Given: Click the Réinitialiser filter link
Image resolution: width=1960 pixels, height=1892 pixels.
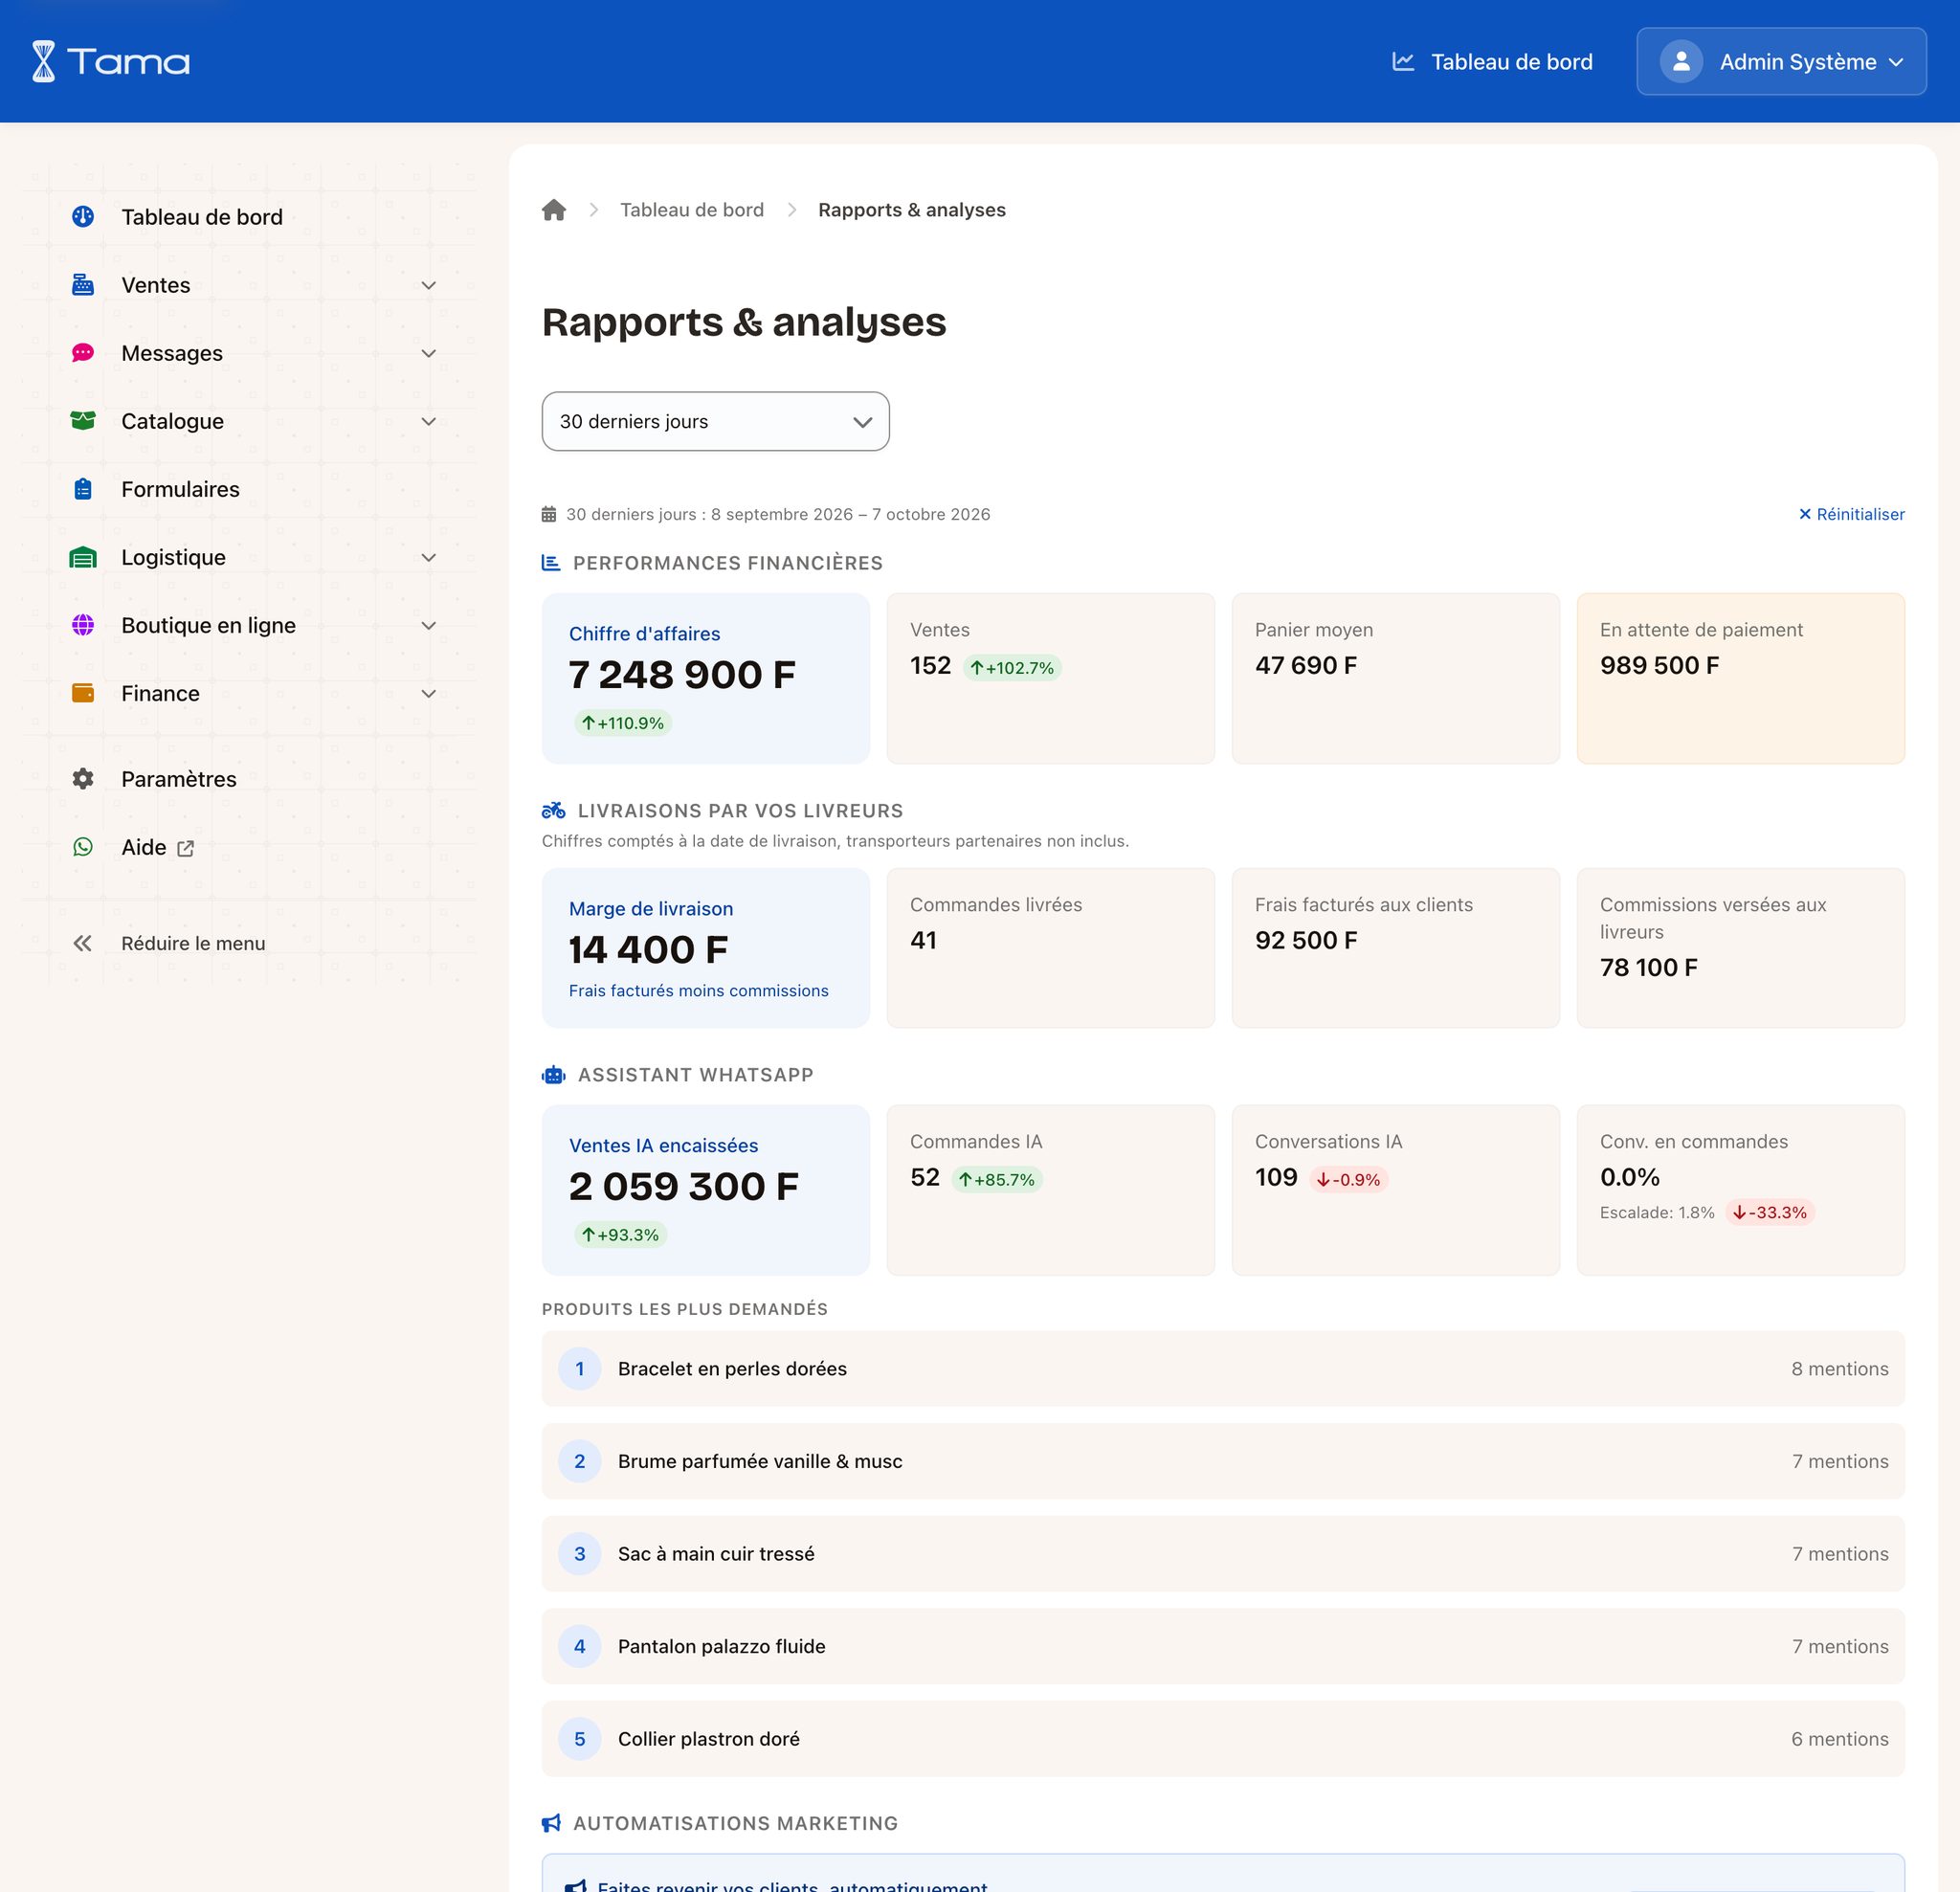Looking at the screenshot, I should click(x=1851, y=514).
